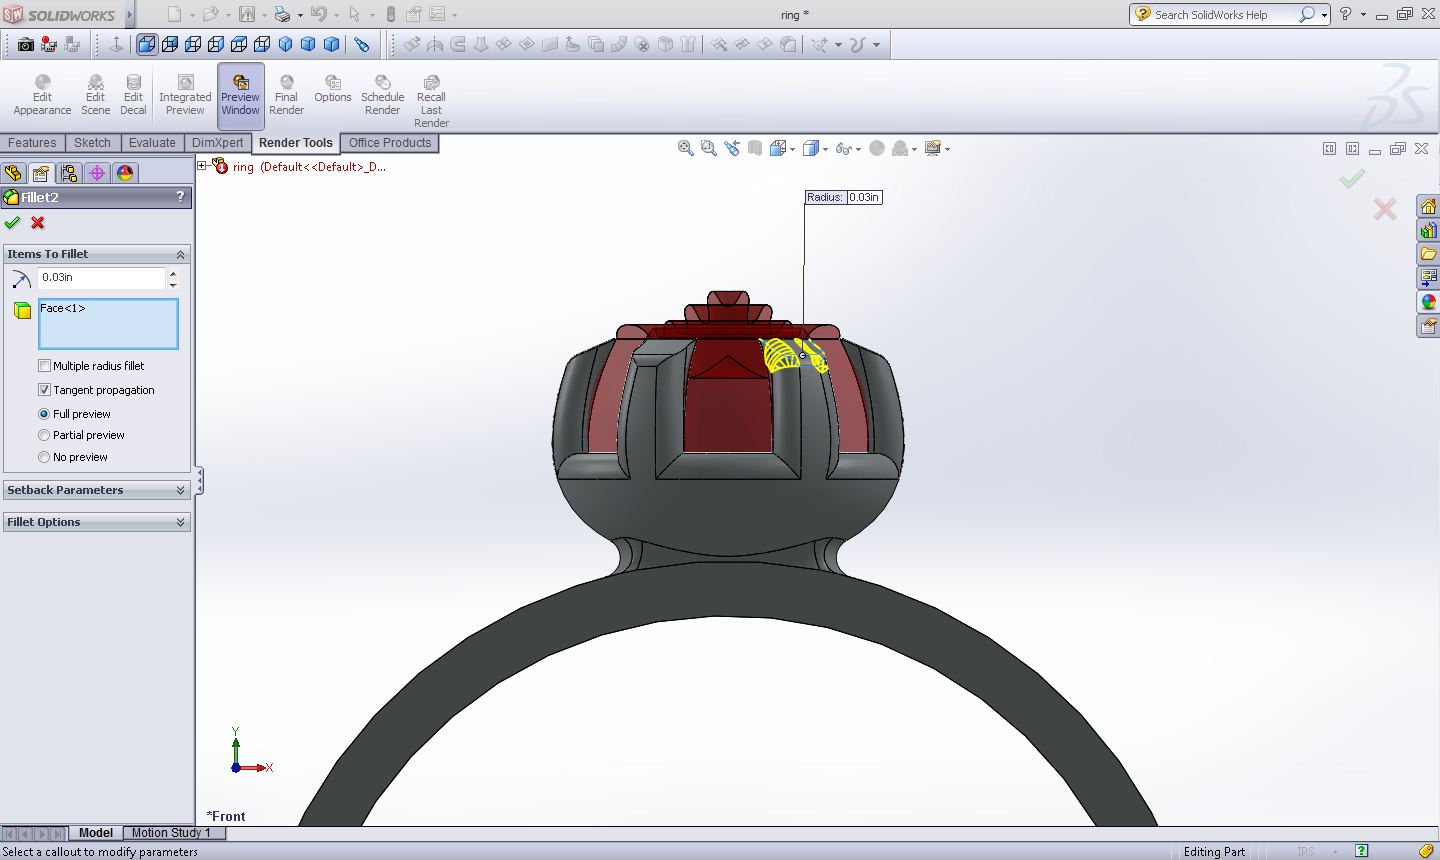Open the Edit Decal tool
The height and width of the screenshot is (860, 1440).
point(133,95)
